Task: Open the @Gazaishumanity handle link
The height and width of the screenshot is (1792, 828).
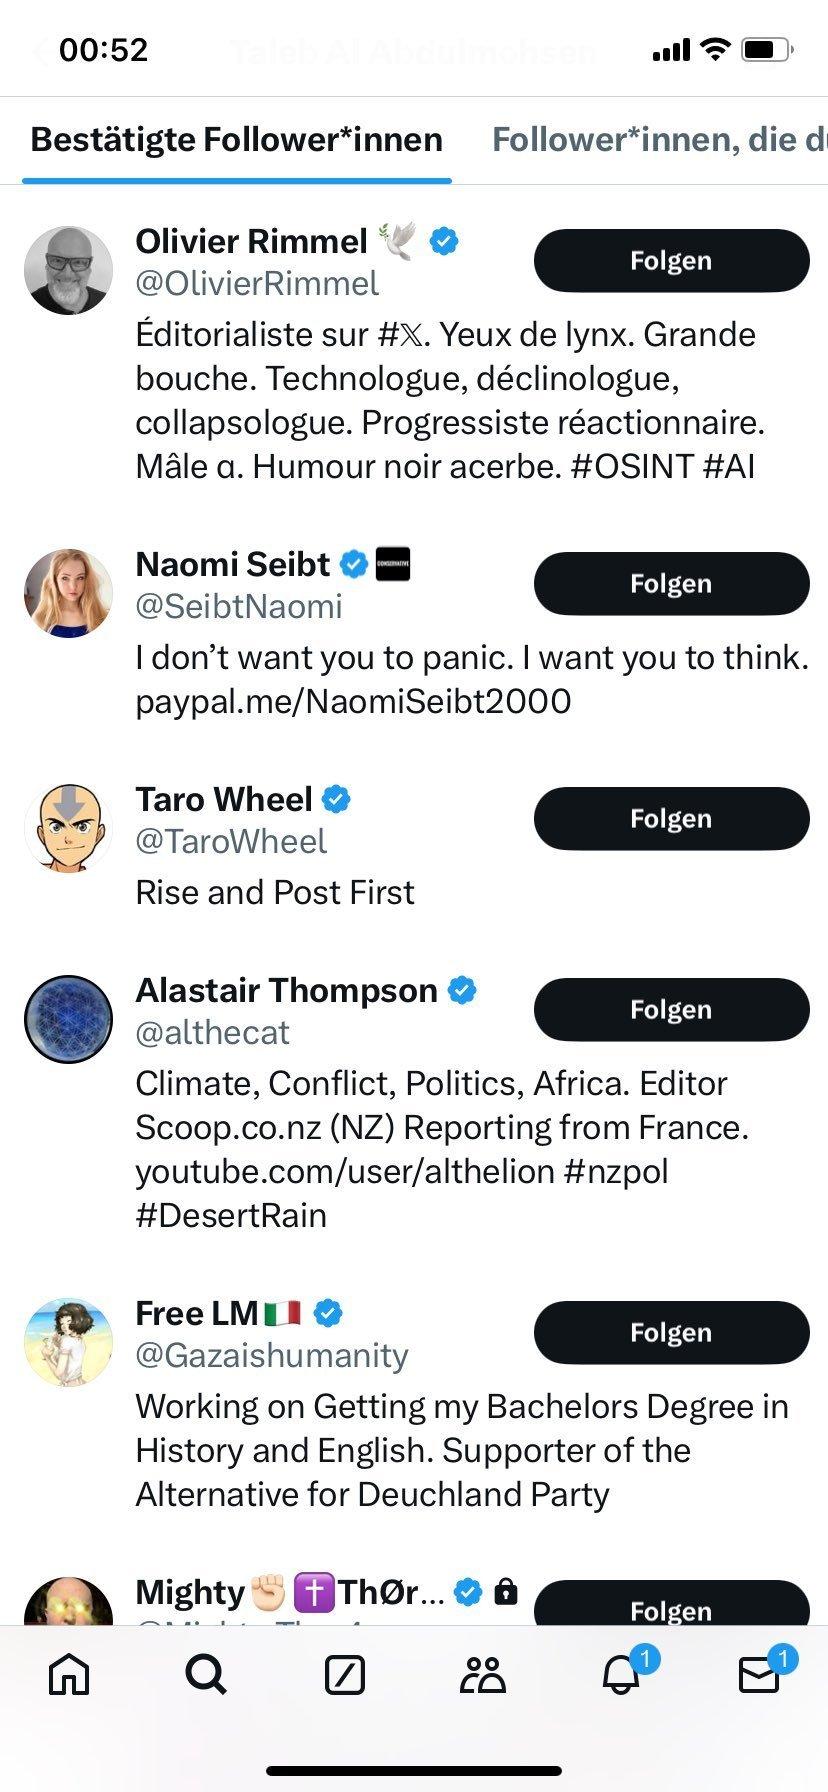Action: 272,1355
